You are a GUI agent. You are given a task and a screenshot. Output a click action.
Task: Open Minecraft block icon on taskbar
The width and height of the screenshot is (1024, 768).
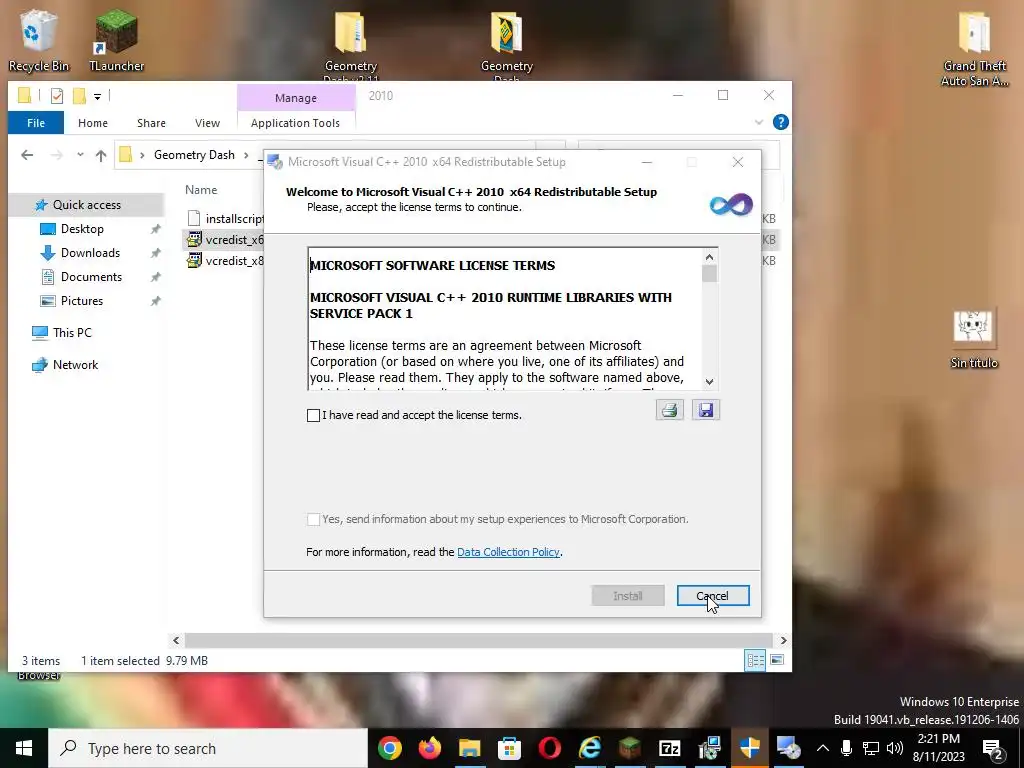pyautogui.click(x=630, y=748)
